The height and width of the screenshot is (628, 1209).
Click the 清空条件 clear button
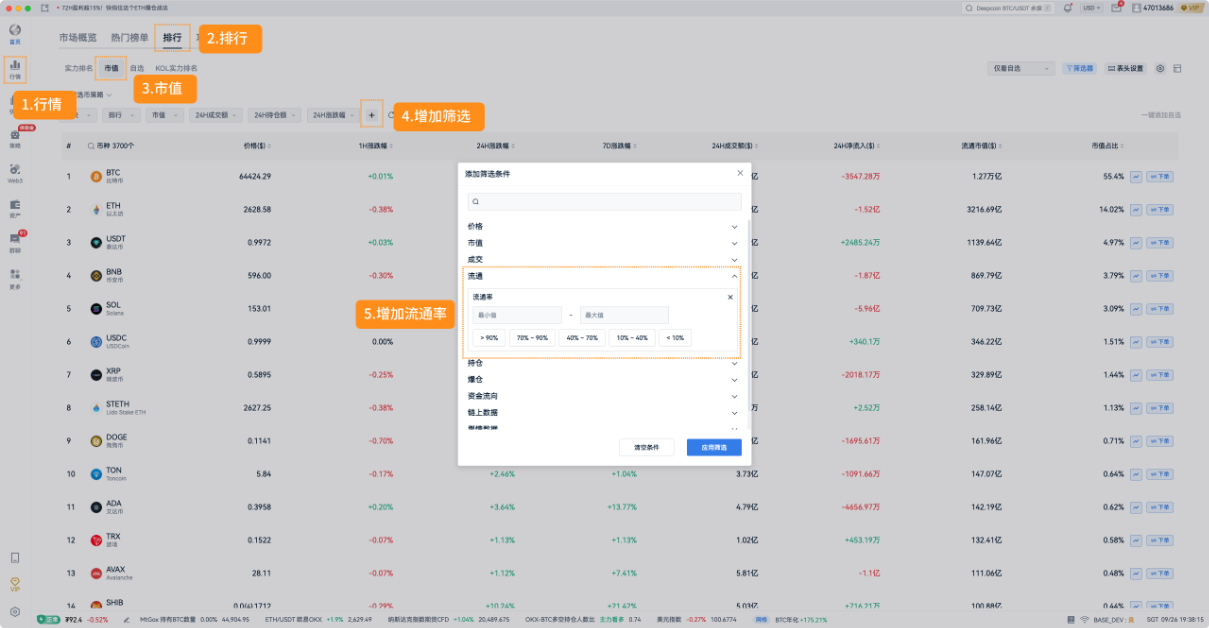coord(646,447)
